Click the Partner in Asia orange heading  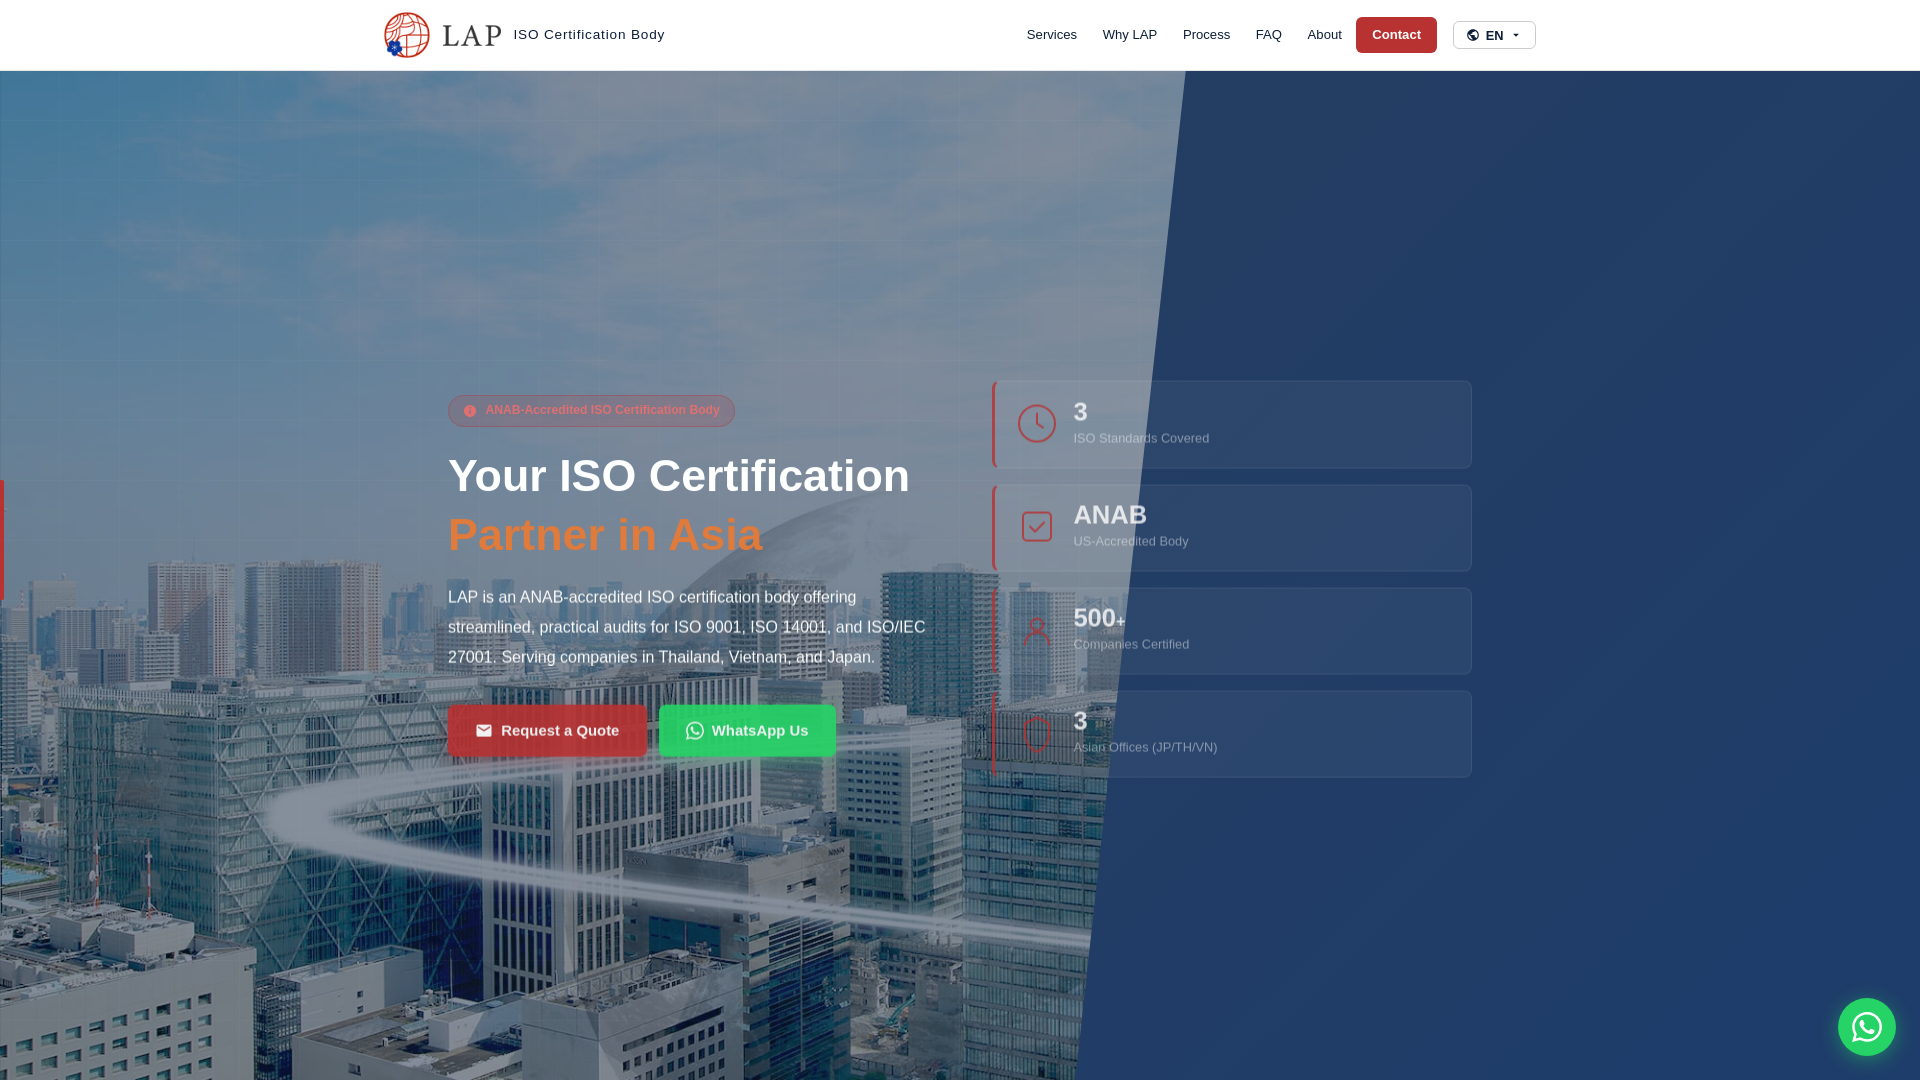605,535
